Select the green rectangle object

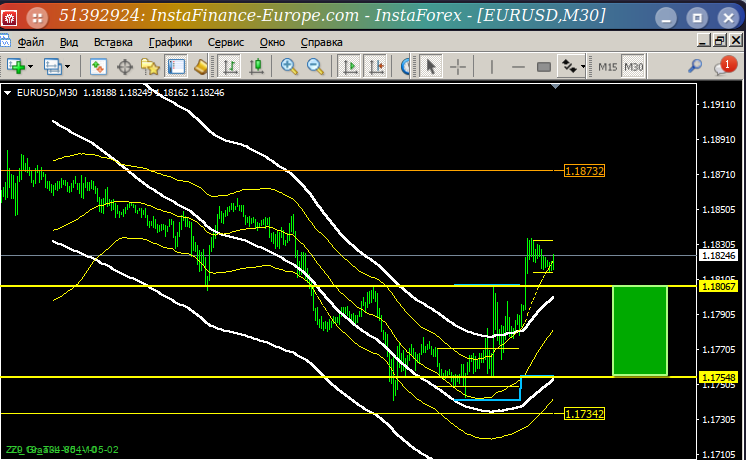tap(640, 331)
